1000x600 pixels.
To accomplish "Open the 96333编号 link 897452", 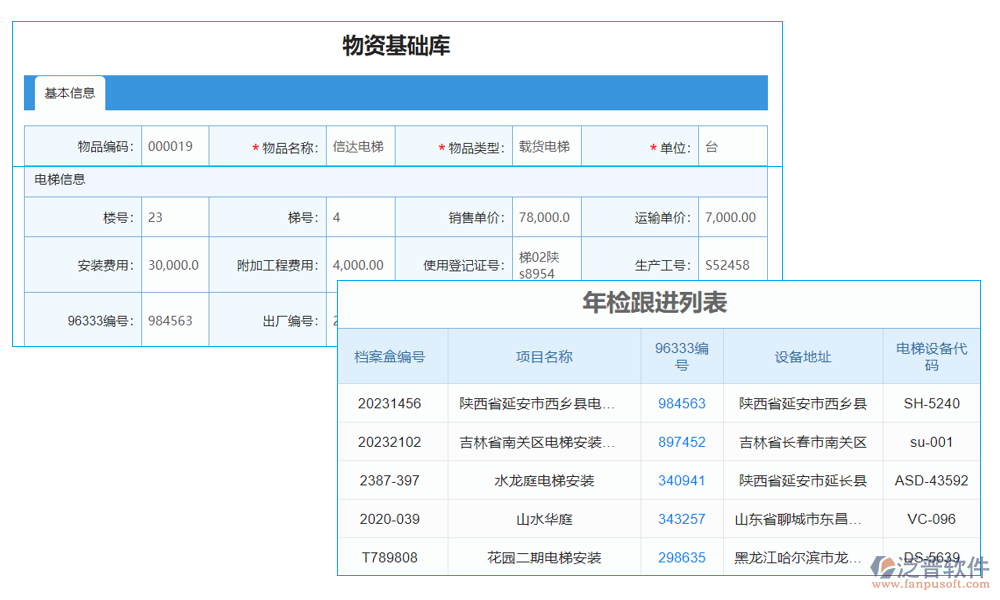I will [x=682, y=441].
